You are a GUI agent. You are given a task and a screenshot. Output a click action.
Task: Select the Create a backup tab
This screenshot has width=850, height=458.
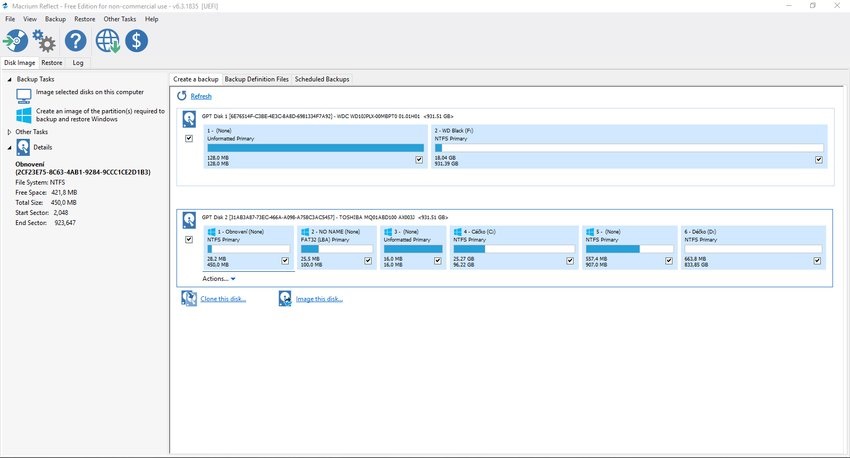tap(196, 79)
